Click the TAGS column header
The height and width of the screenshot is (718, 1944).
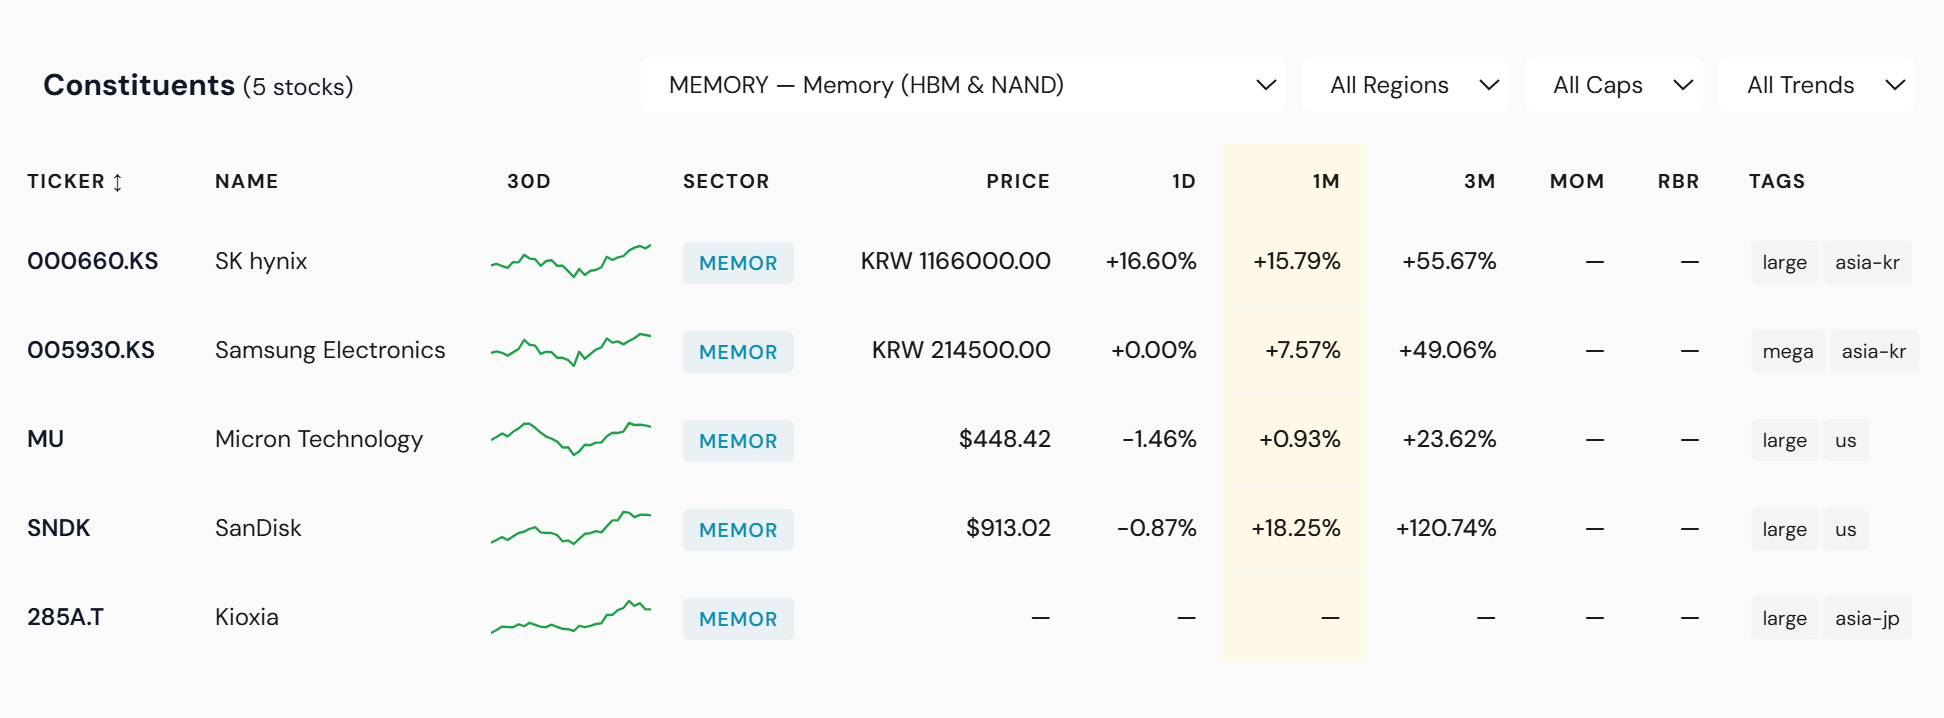[1777, 181]
